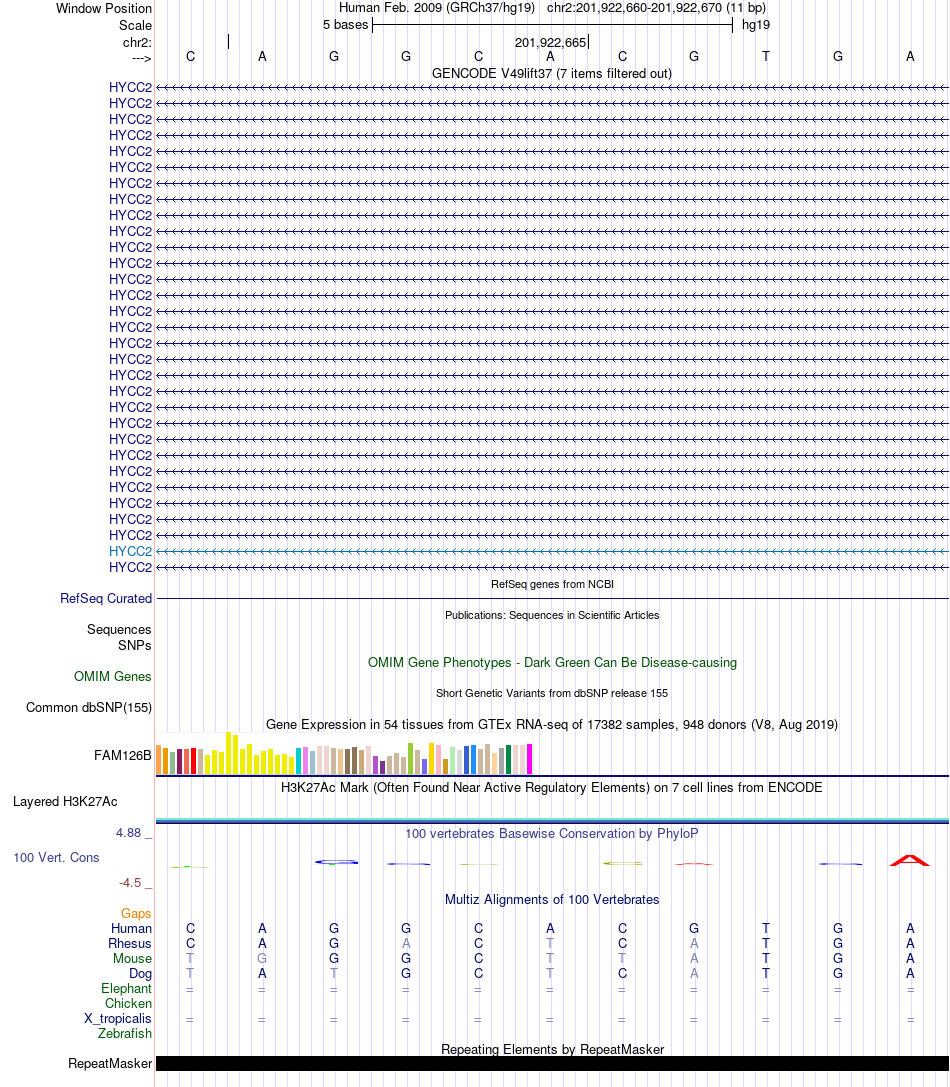
Task: Click Short Genetic Variants from dbSNP title
Action: 552,693
